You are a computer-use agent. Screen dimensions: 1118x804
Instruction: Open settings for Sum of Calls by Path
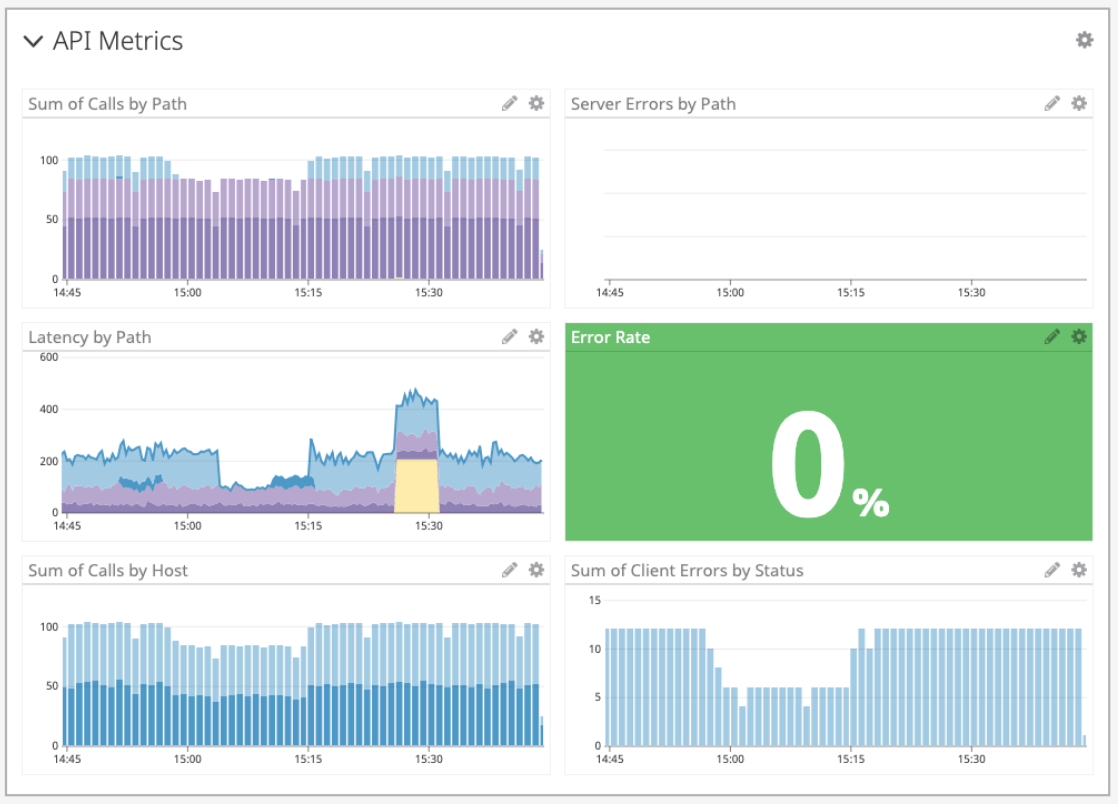tap(536, 103)
